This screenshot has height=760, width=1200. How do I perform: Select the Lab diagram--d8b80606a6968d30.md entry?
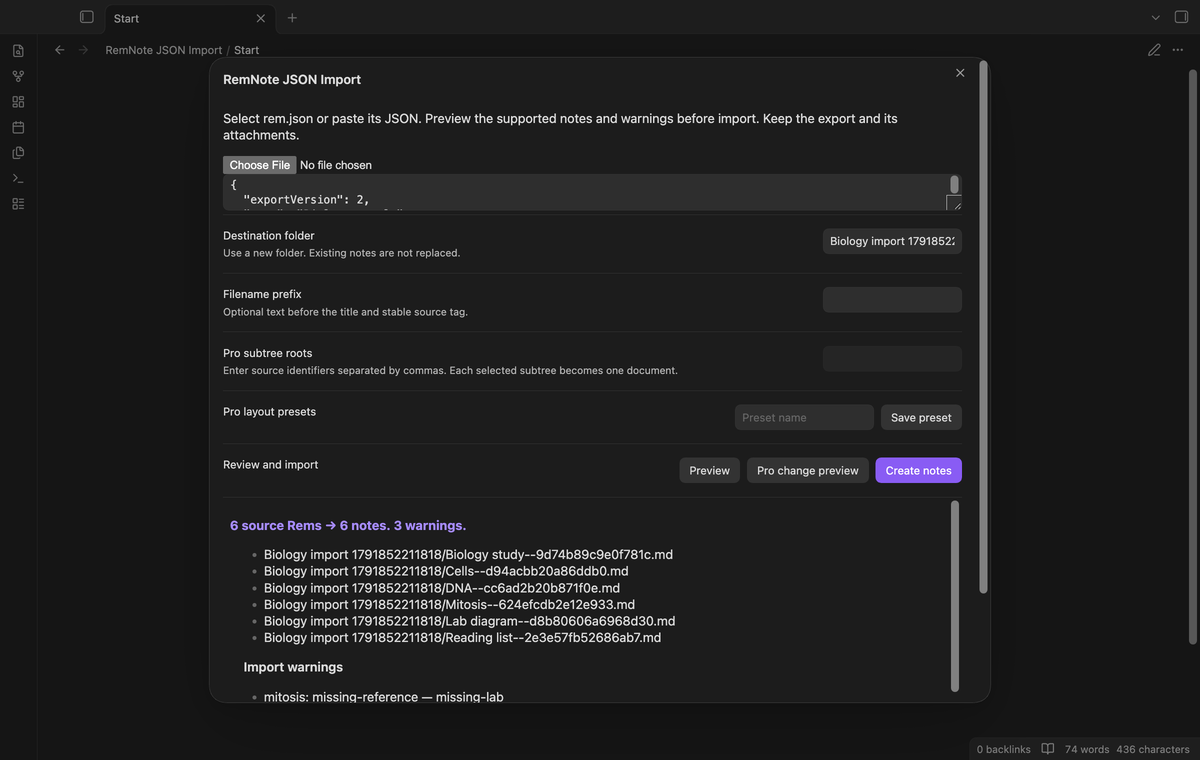469,621
